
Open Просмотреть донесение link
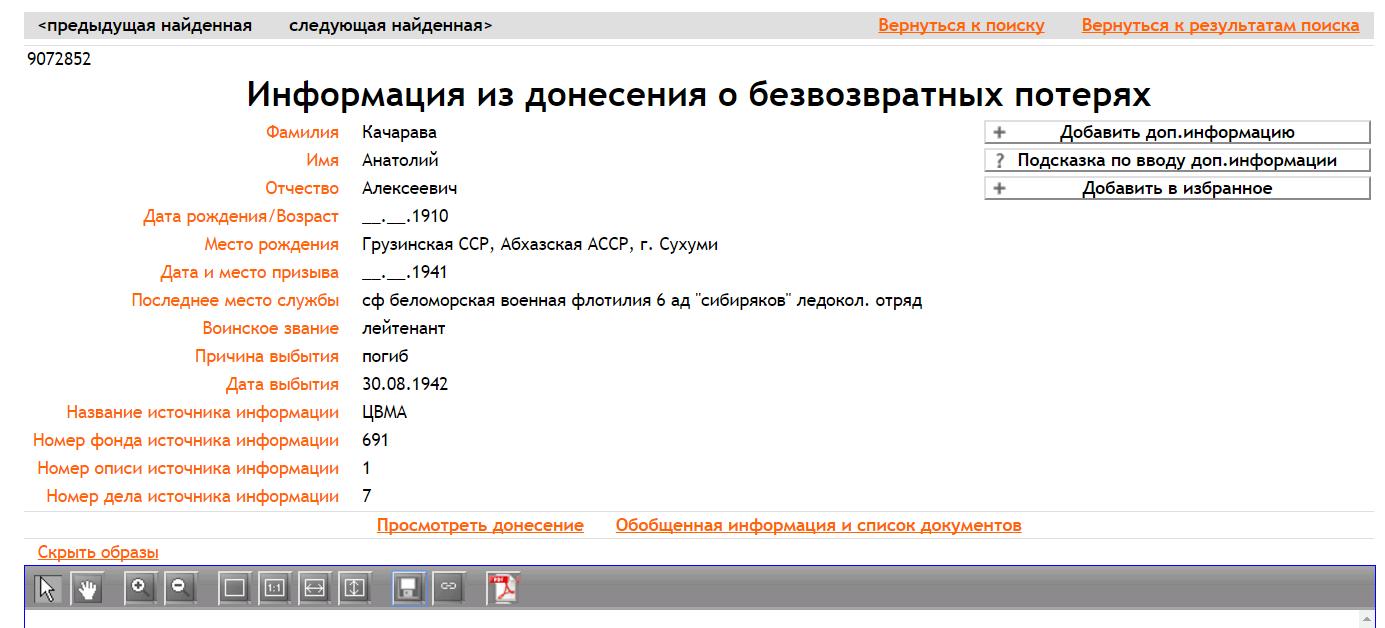click(x=480, y=525)
